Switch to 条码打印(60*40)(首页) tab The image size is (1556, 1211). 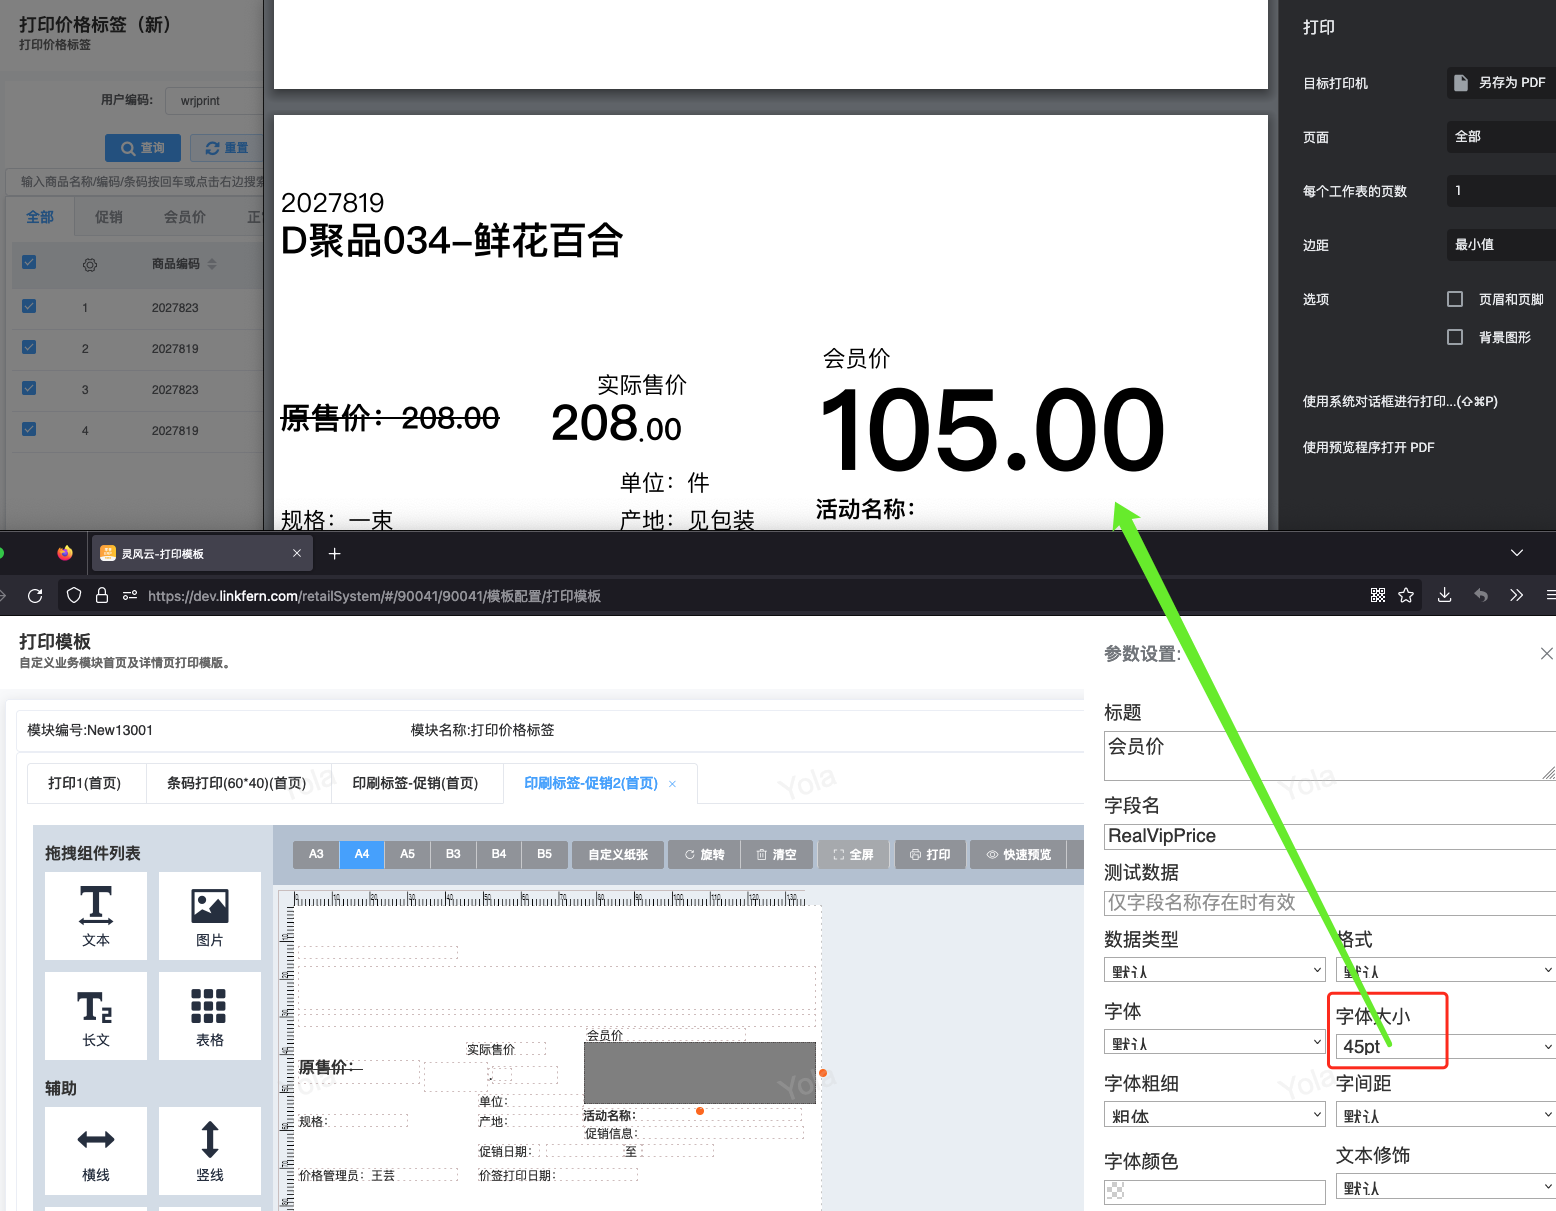pos(236,783)
